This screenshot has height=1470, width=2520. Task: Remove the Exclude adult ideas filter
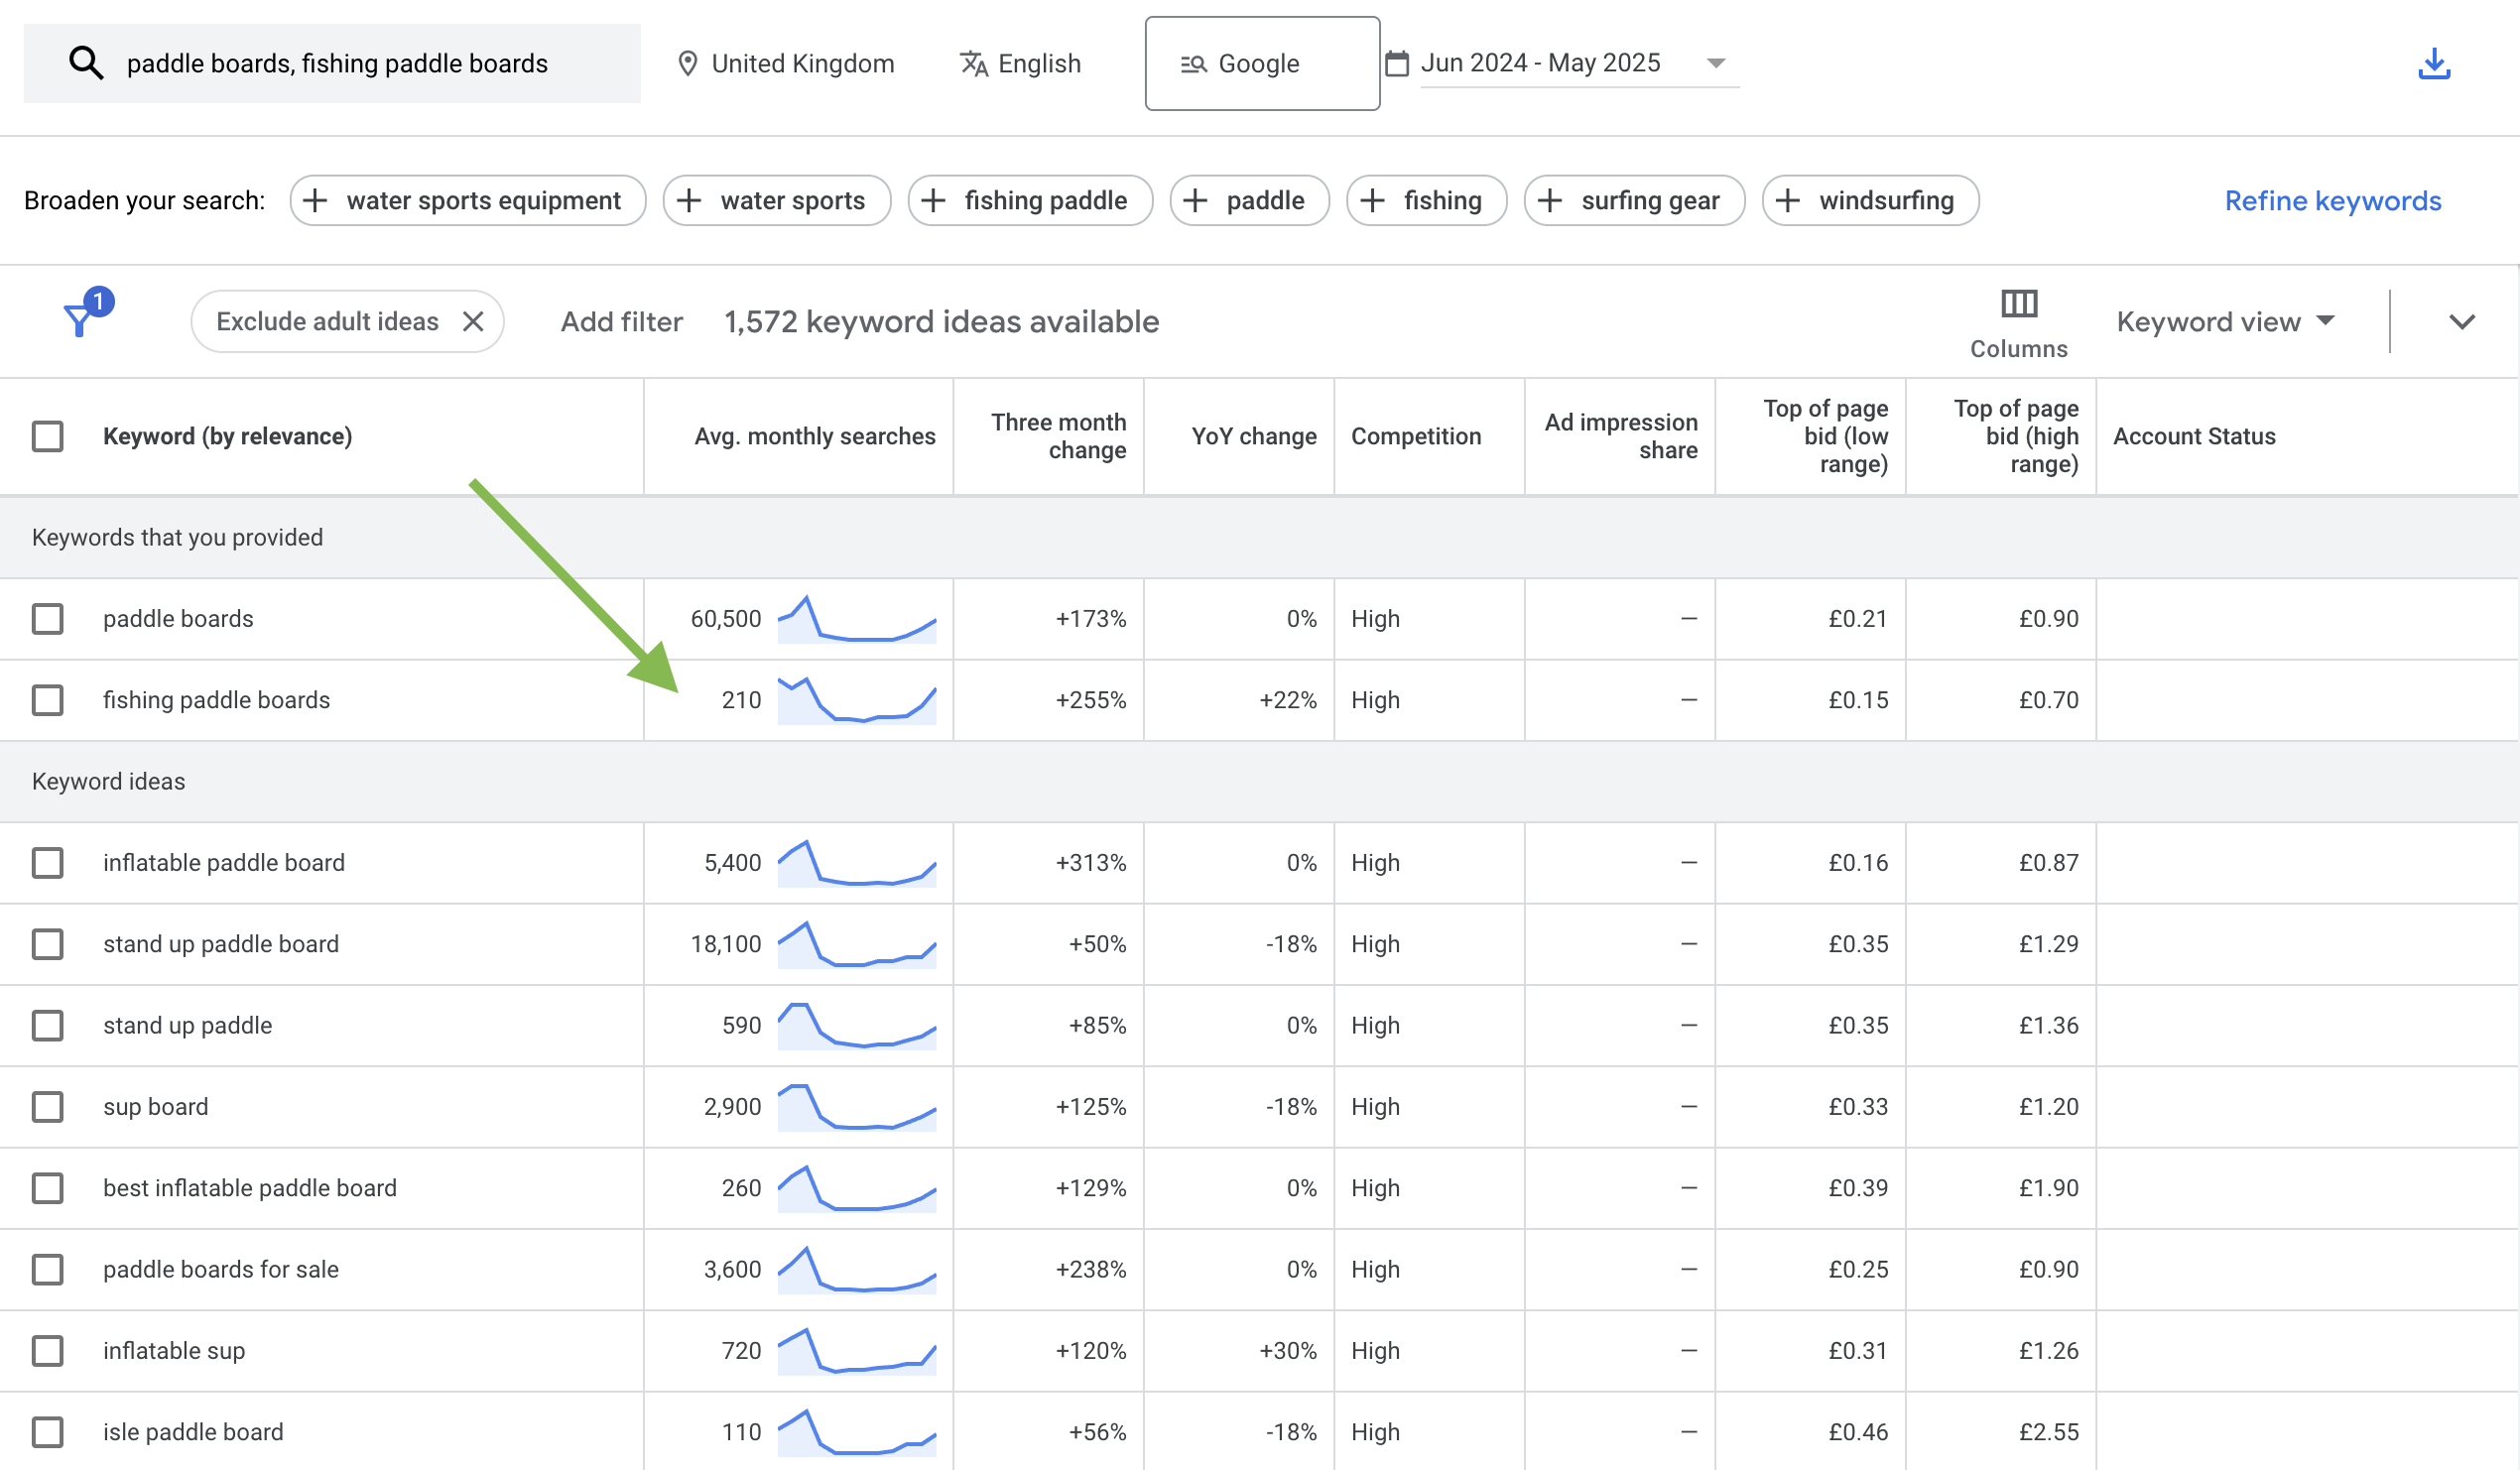(x=473, y=321)
